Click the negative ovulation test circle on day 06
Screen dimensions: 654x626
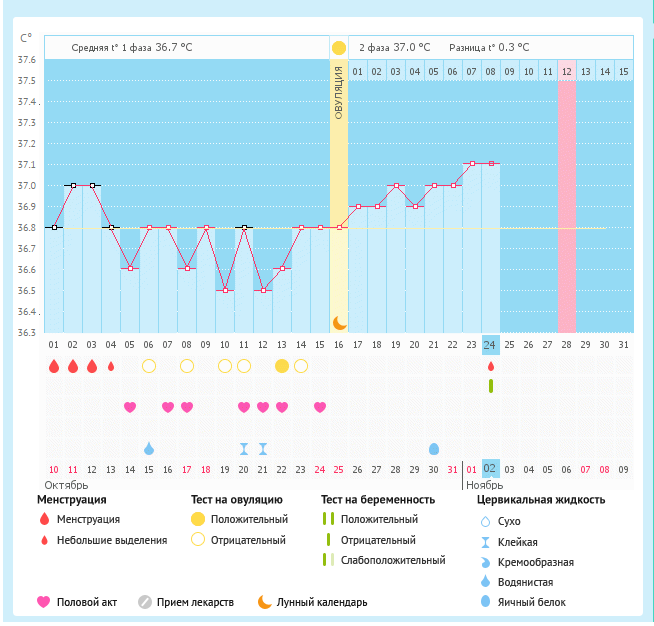point(149,366)
